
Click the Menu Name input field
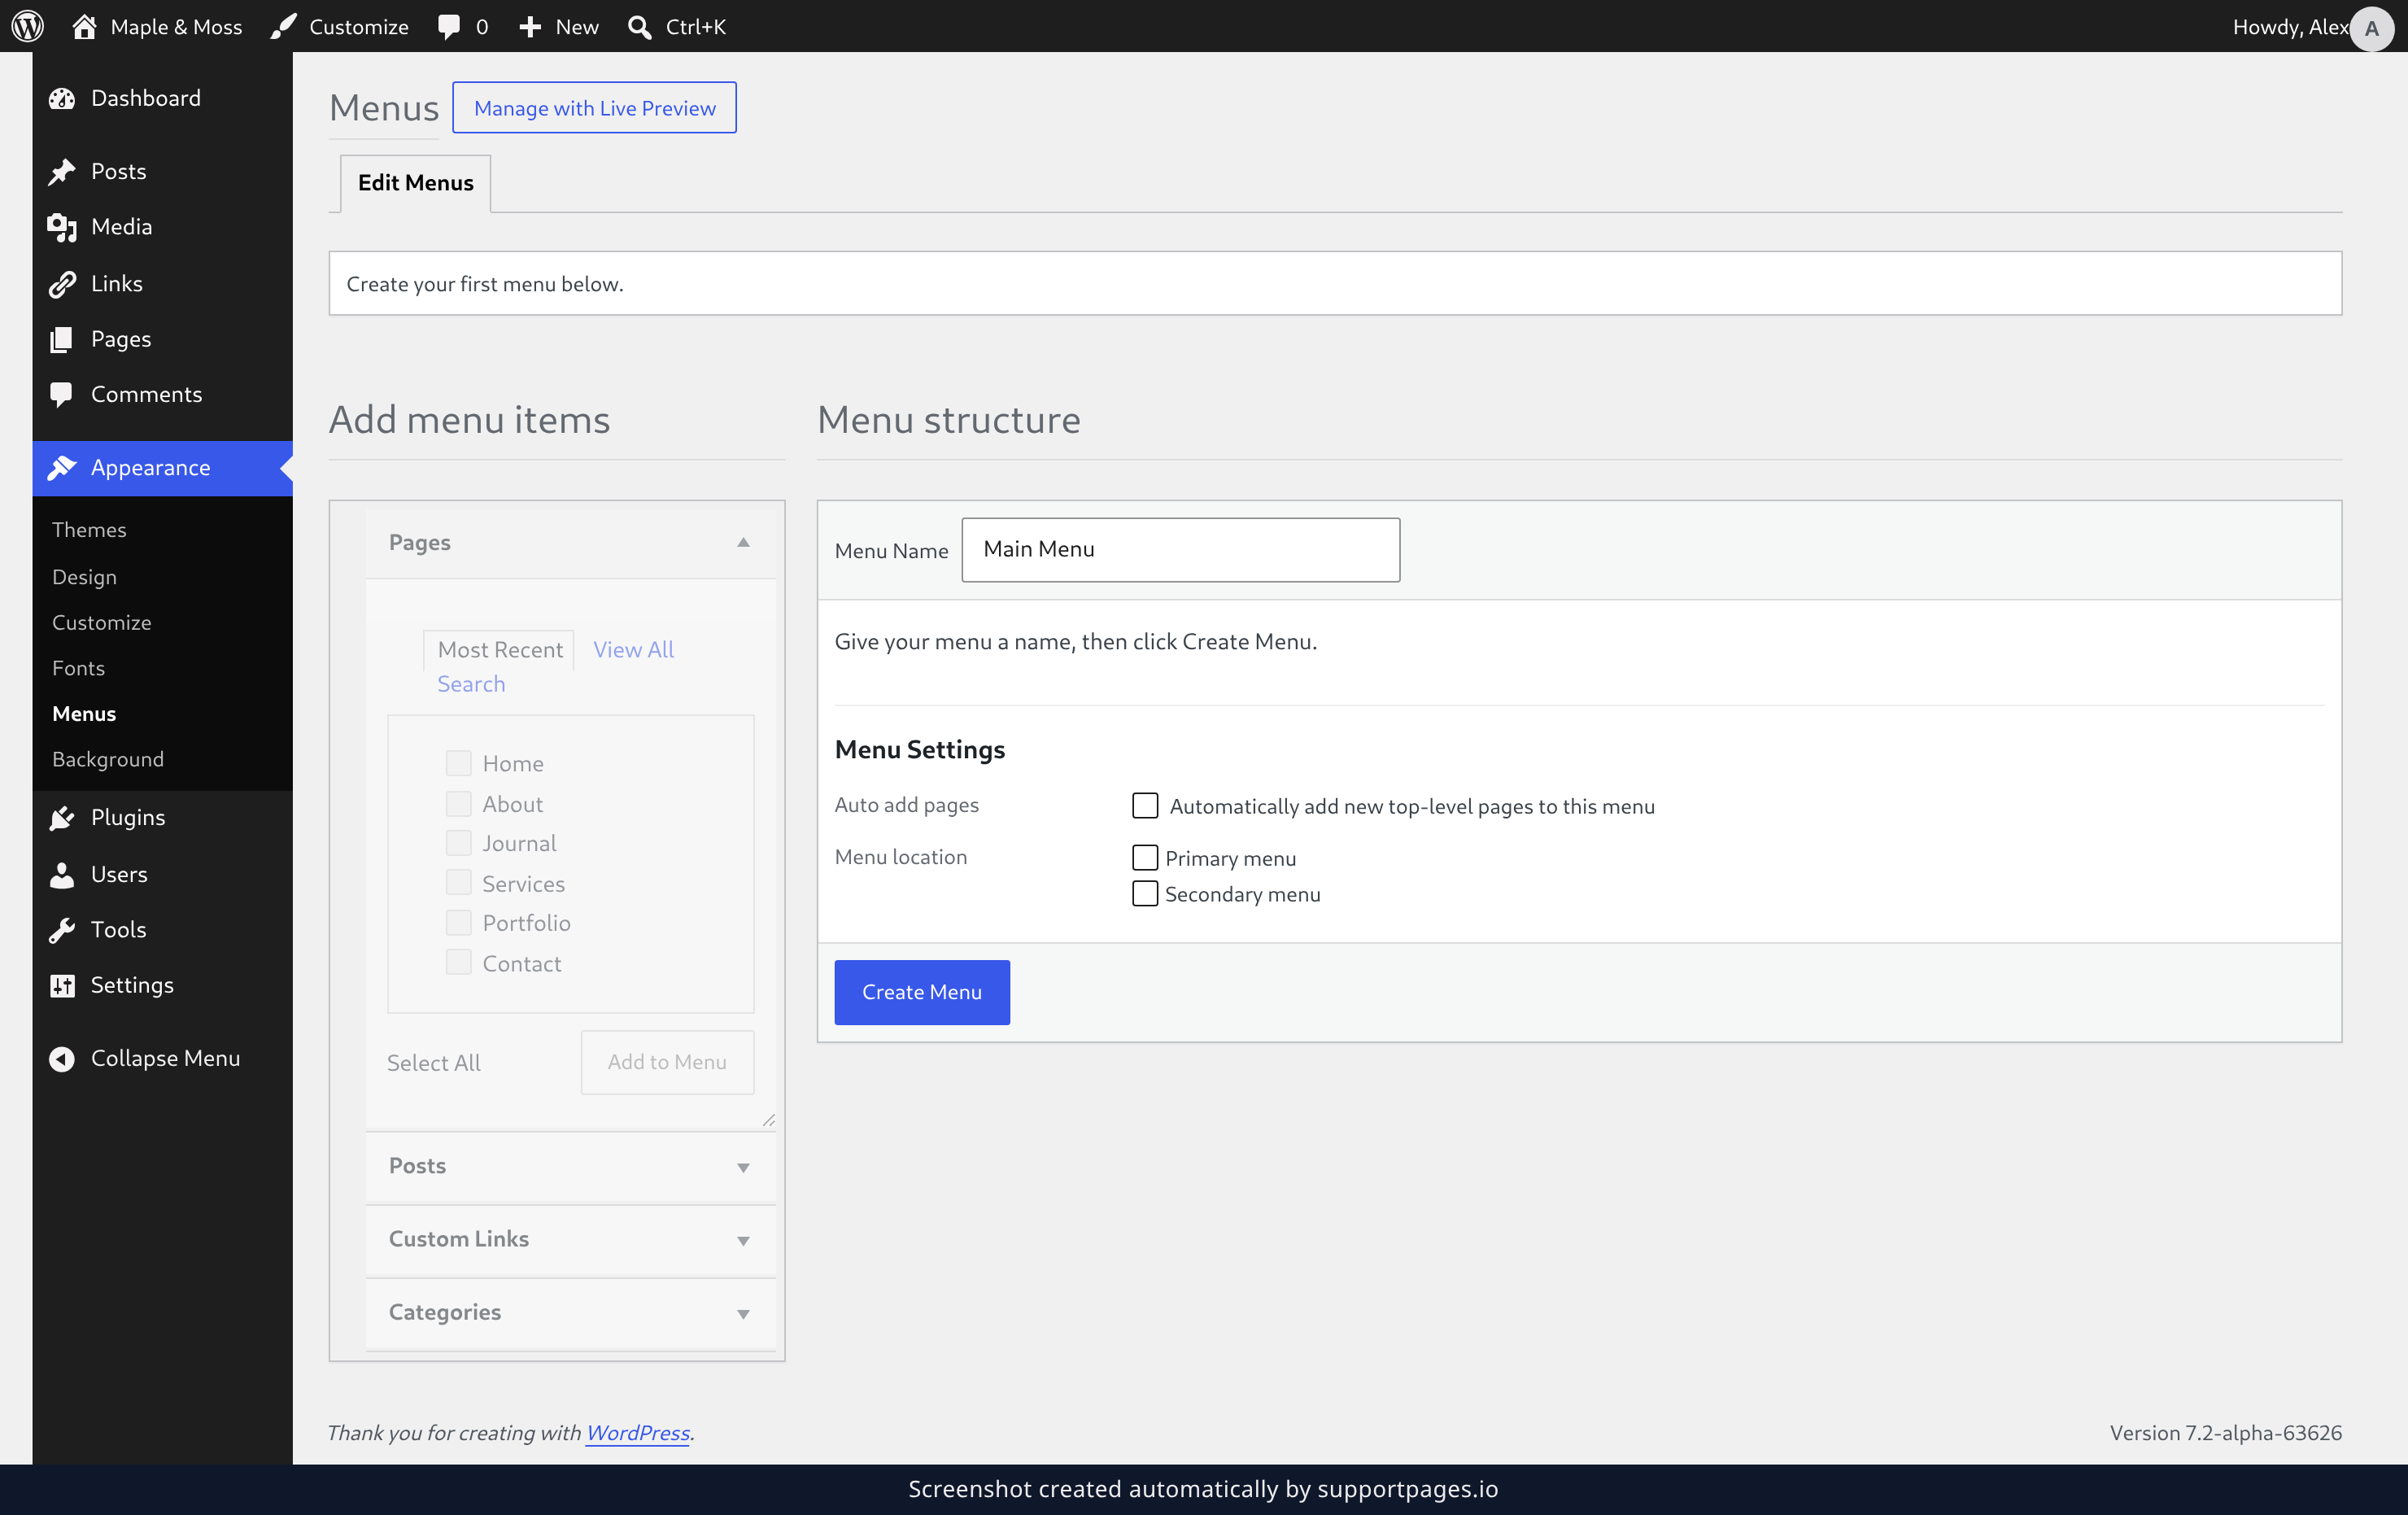[1180, 550]
